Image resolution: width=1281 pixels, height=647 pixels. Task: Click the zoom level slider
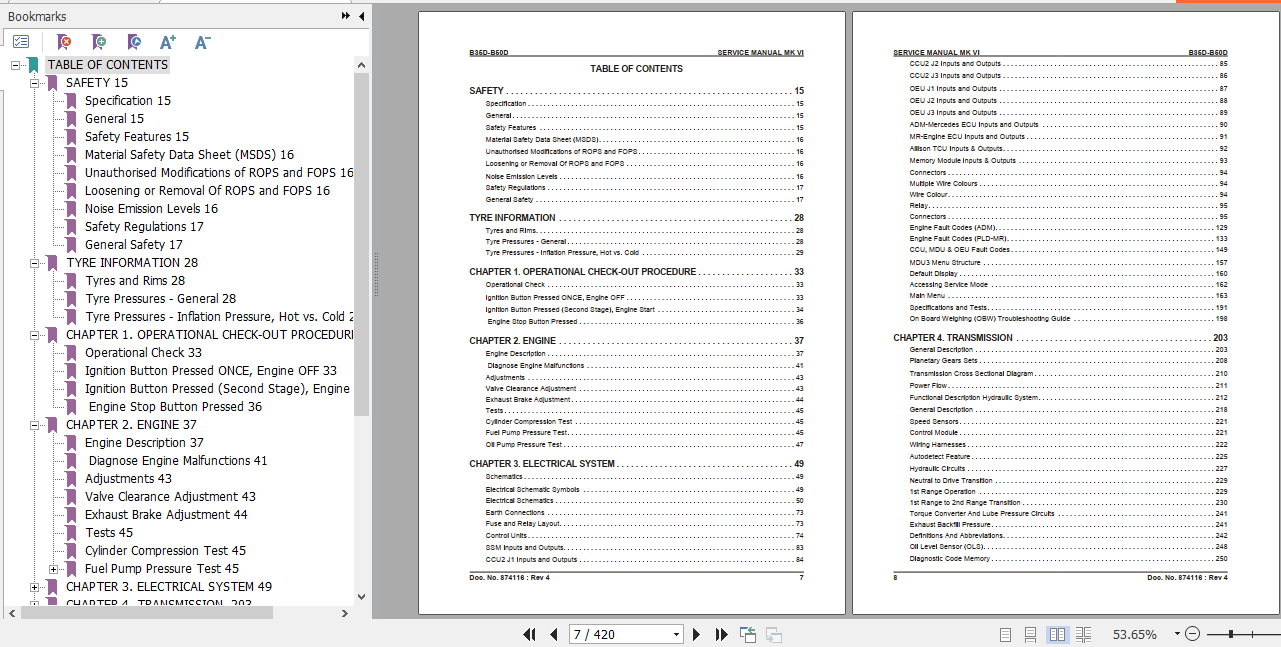click(1231, 634)
